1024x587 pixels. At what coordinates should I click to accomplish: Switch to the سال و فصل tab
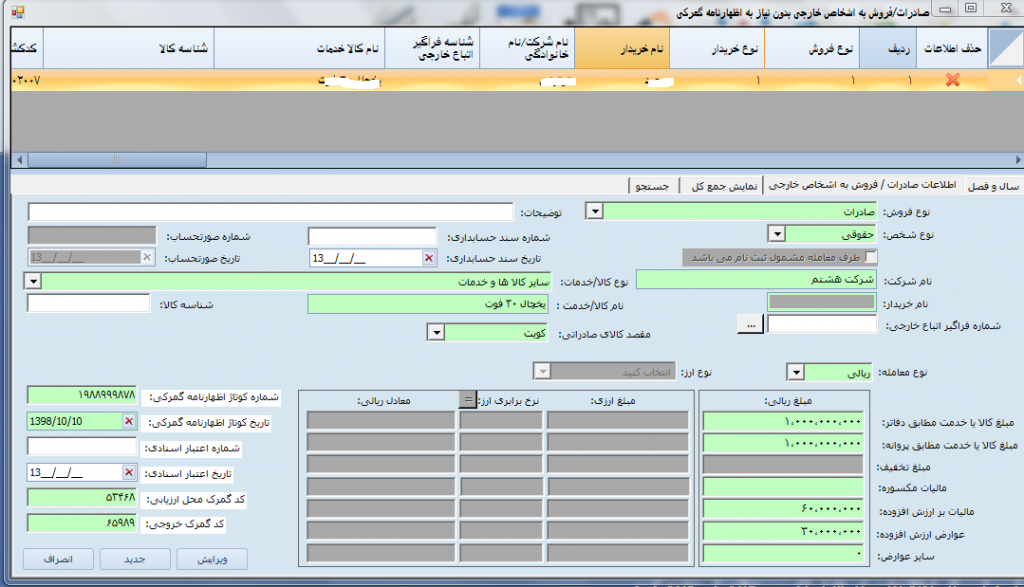pyautogui.click(x=993, y=186)
